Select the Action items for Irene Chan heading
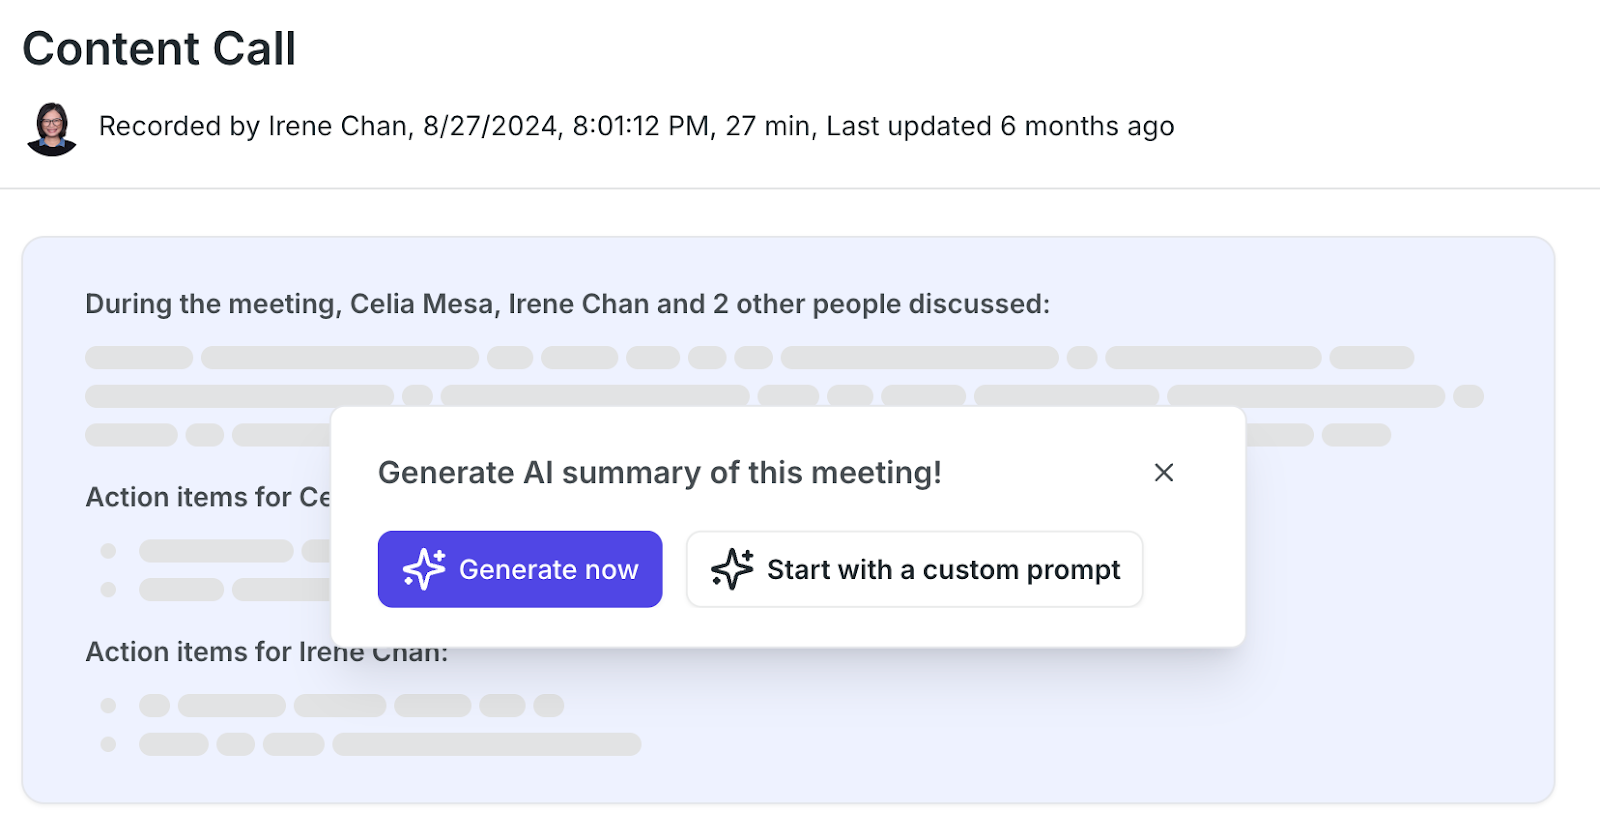The height and width of the screenshot is (839, 1600). click(266, 652)
